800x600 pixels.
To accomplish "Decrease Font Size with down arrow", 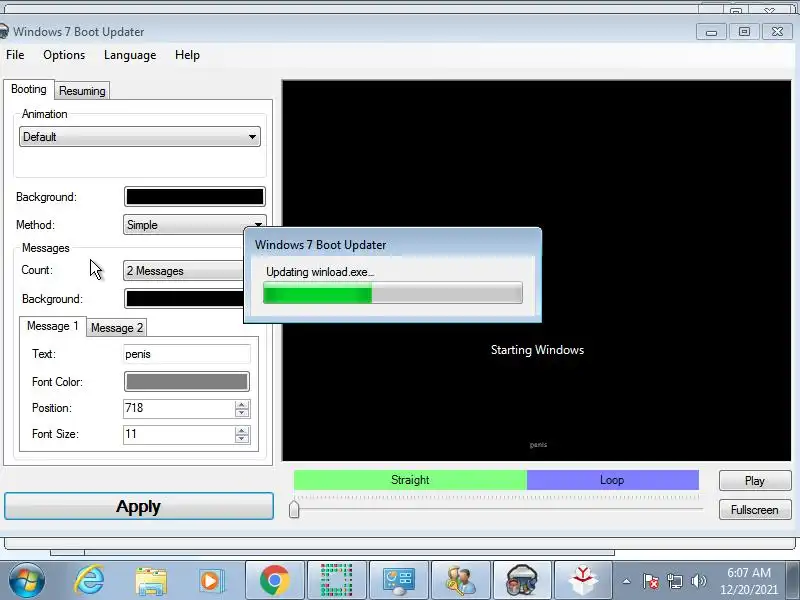I will pos(242,439).
